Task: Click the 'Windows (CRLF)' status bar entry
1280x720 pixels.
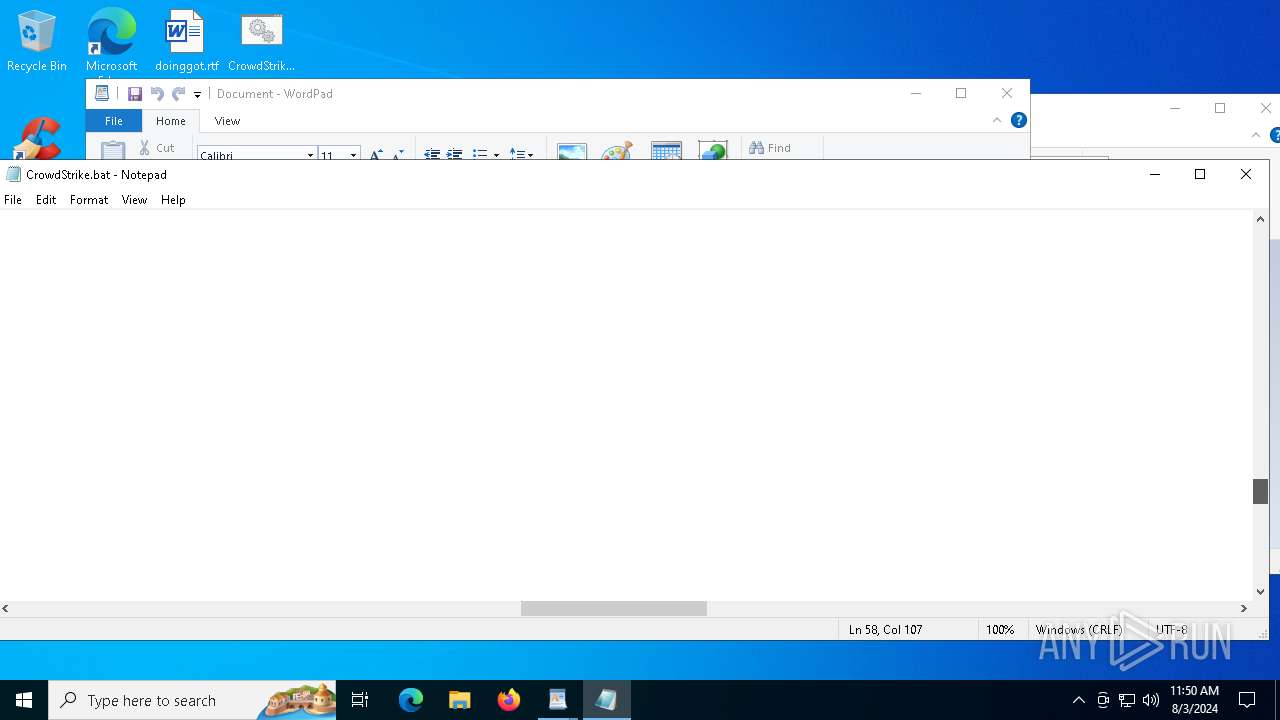Action: coord(1079,630)
